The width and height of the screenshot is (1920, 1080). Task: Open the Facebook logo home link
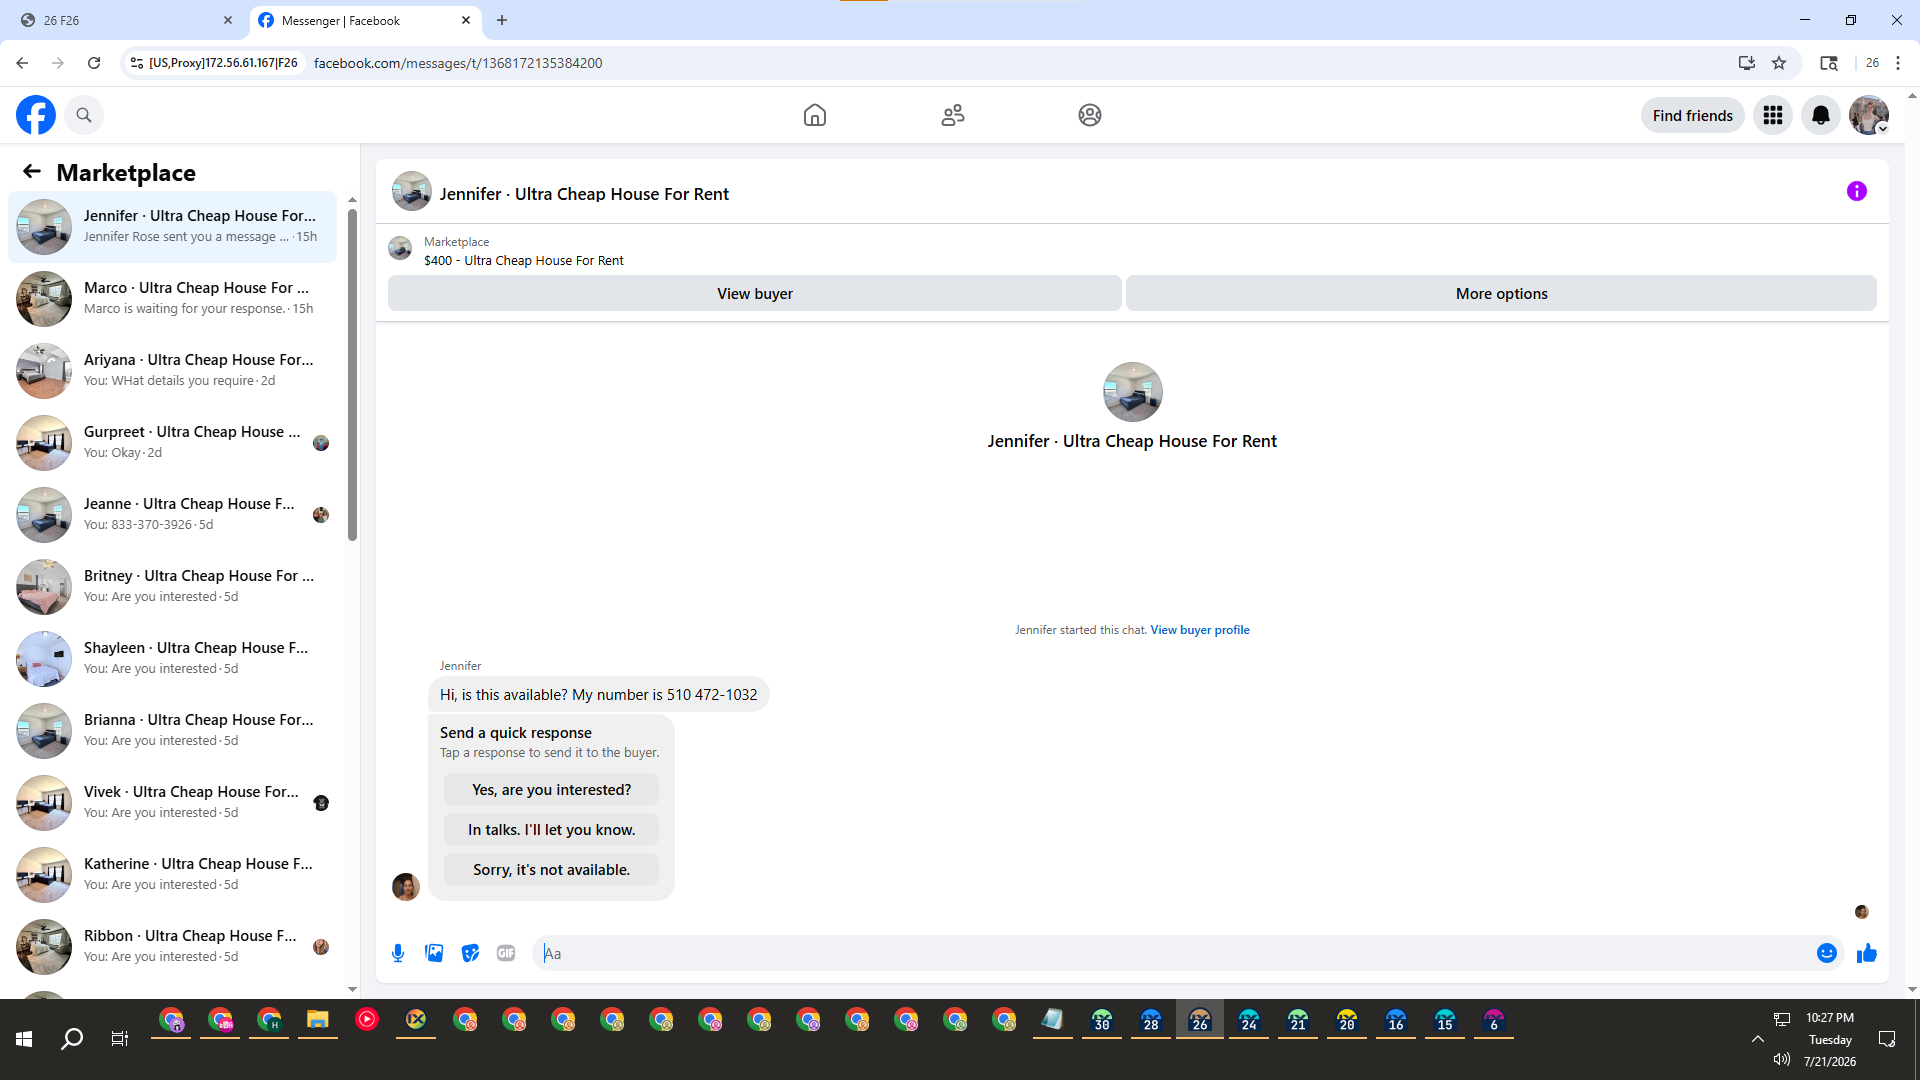(x=36, y=115)
